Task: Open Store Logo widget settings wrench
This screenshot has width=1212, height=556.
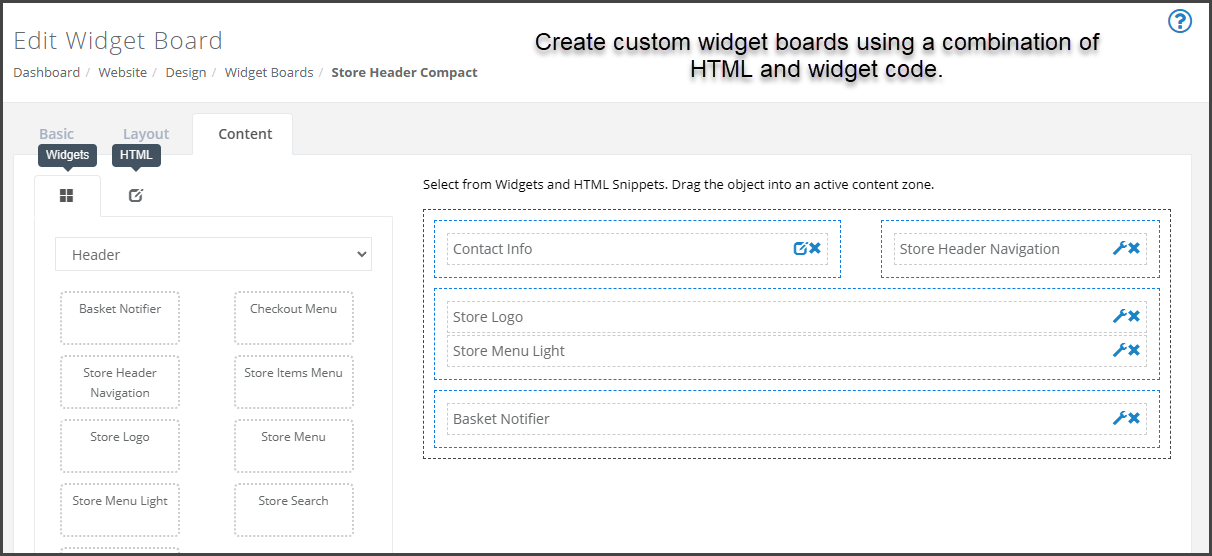Action: (x=1120, y=317)
